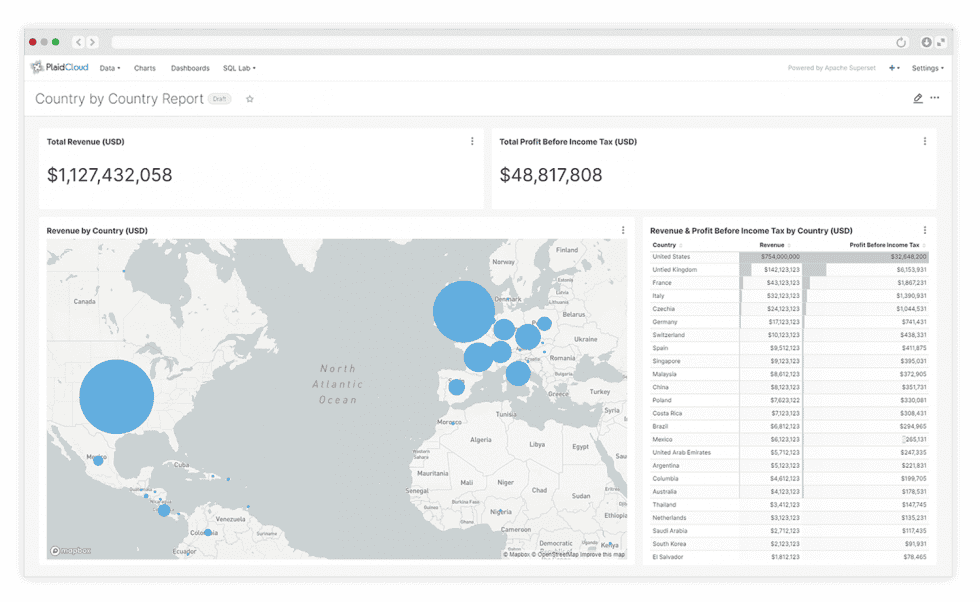The image size is (980, 602).
Task: Click the Switzerland table row
Action: click(x=789, y=335)
